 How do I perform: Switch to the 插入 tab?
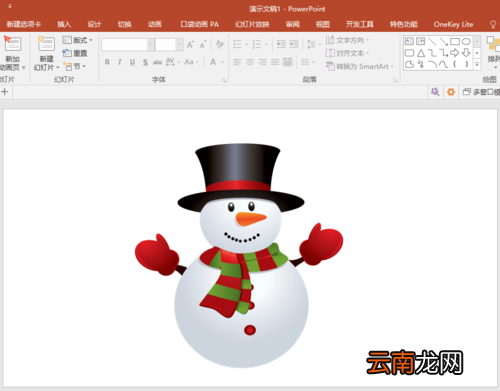coord(64,24)
